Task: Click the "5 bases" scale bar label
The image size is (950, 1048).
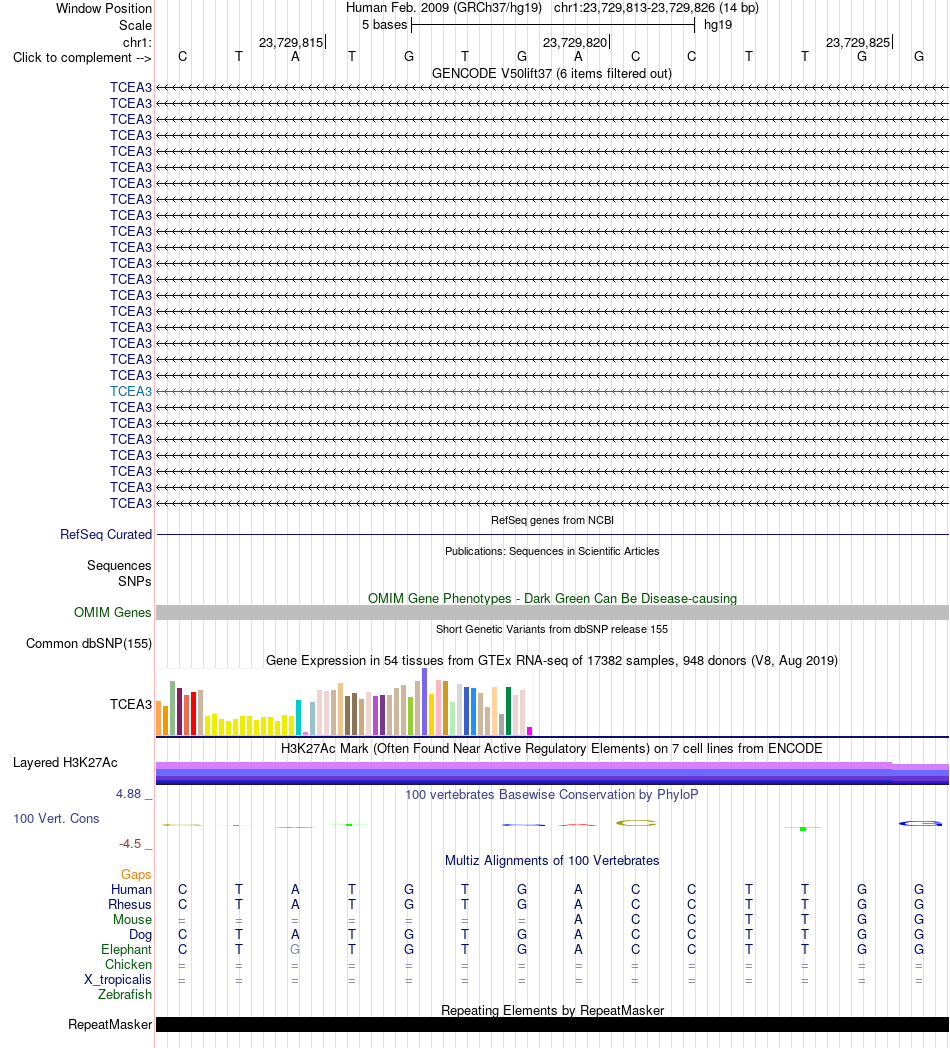Action: (384, 25)
